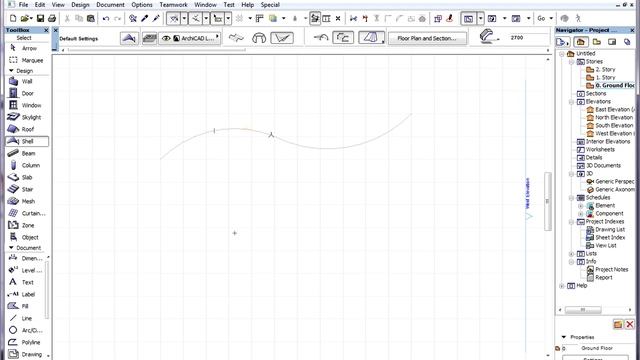640x360 pixels.
Task: Collapse the Elevations tree node
Action: (x=572, y=102)
